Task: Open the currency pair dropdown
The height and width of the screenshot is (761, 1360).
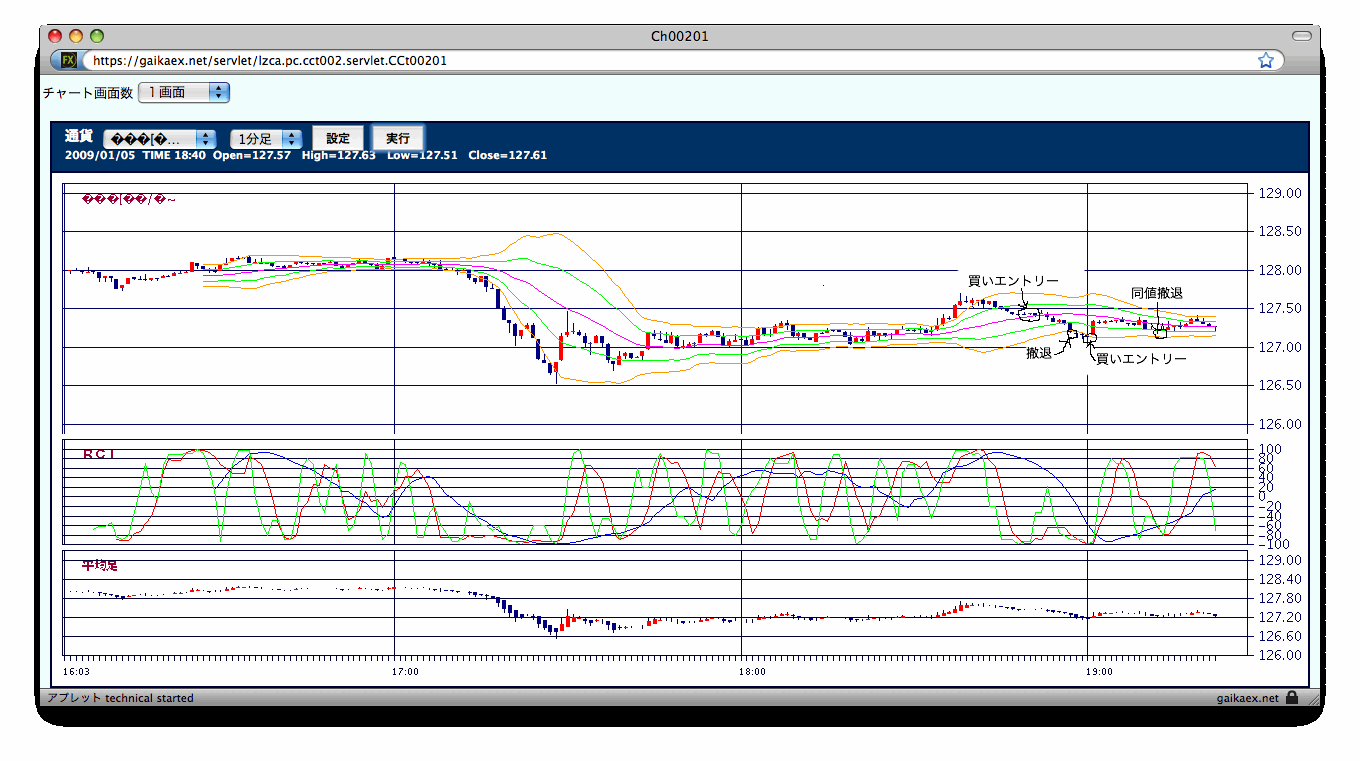Action: click(x=160, y=139)
